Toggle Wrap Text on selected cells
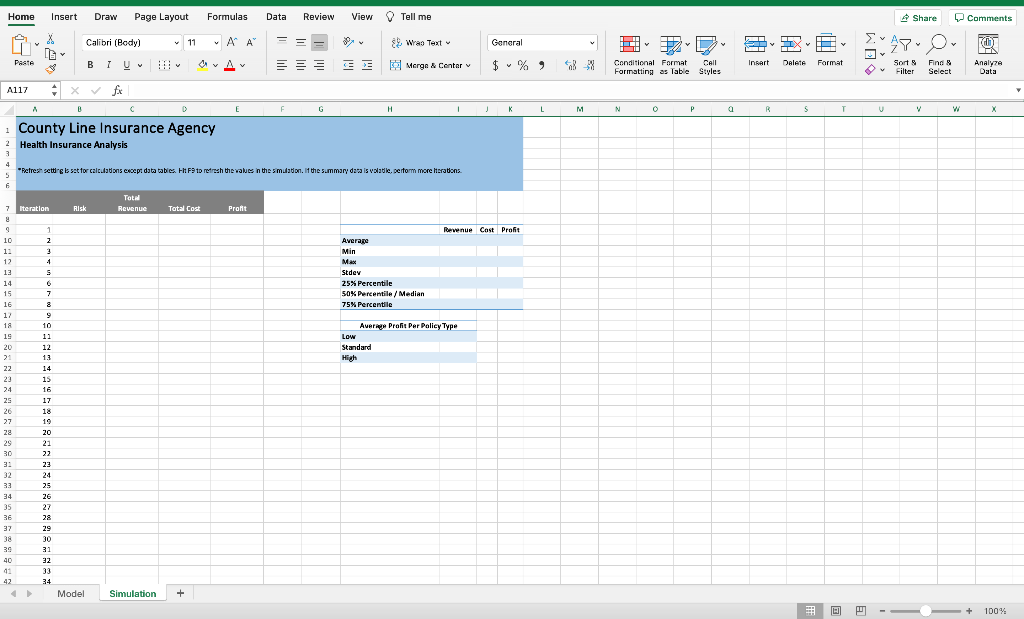This screenshot has width=1024, height=619. [421, 42]
